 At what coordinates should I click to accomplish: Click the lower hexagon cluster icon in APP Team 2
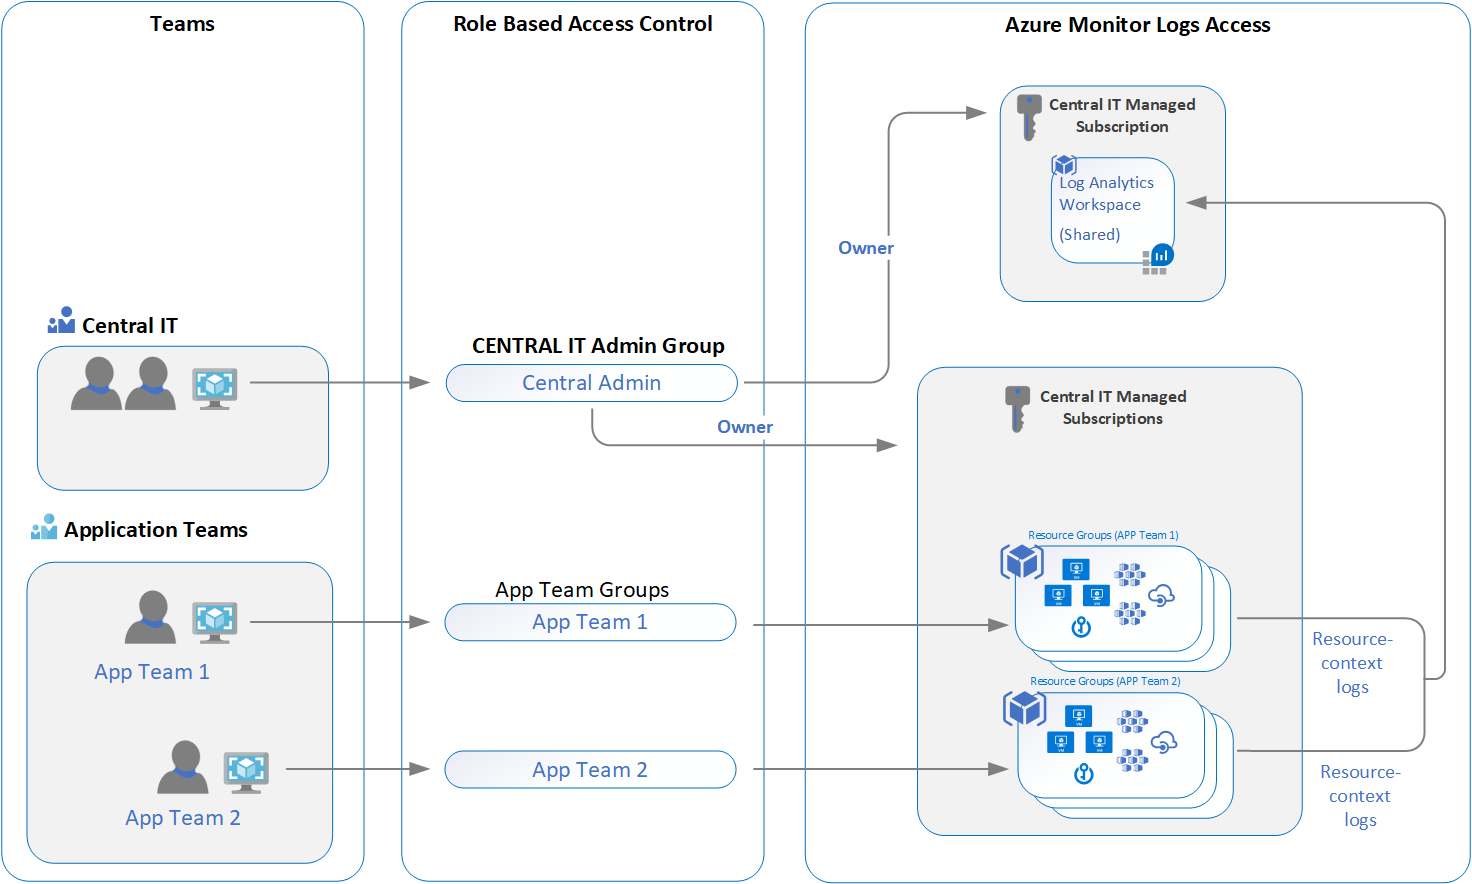pyautogui.click(x=1133, y=760)
